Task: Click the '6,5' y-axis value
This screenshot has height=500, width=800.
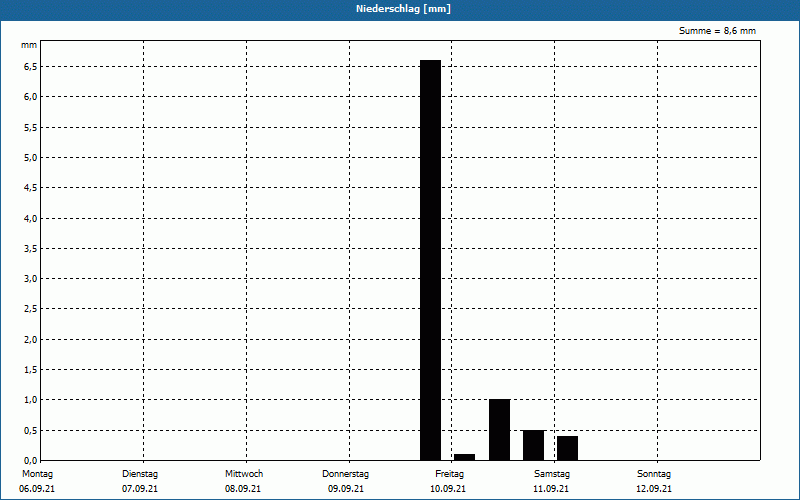Action: point(30,67)
